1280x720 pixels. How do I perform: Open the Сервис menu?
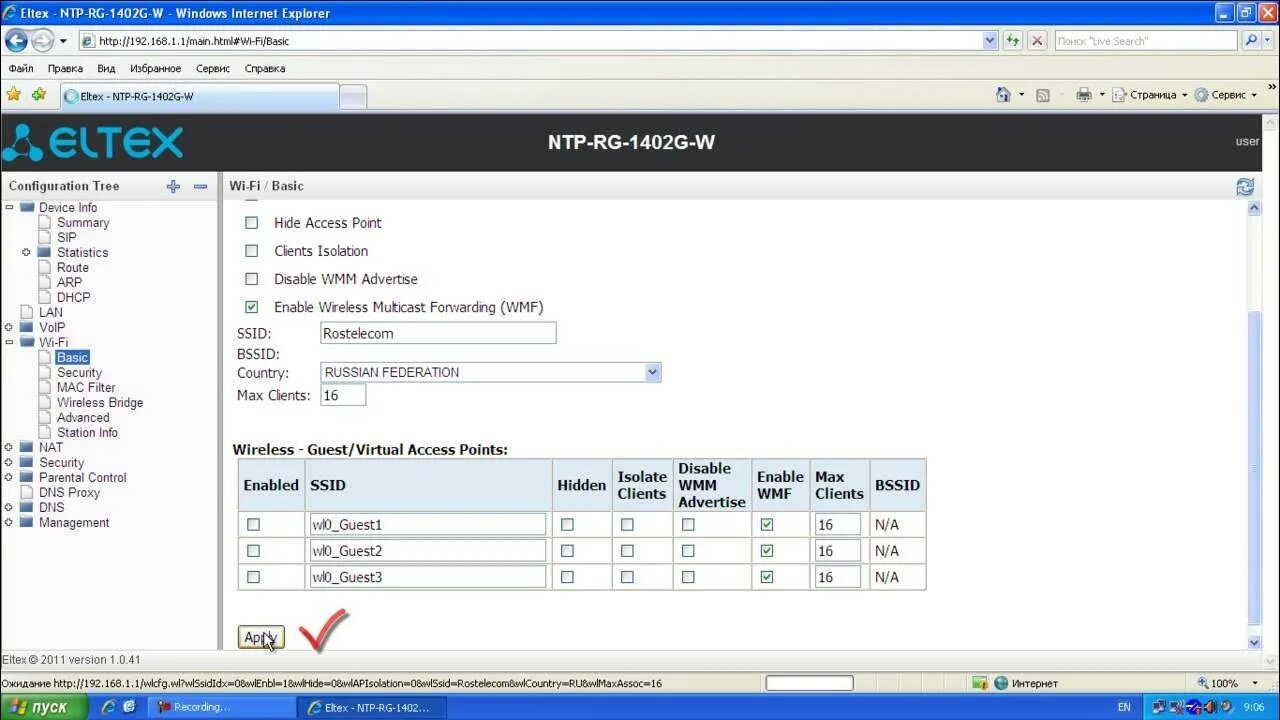[x=211, y=68]
